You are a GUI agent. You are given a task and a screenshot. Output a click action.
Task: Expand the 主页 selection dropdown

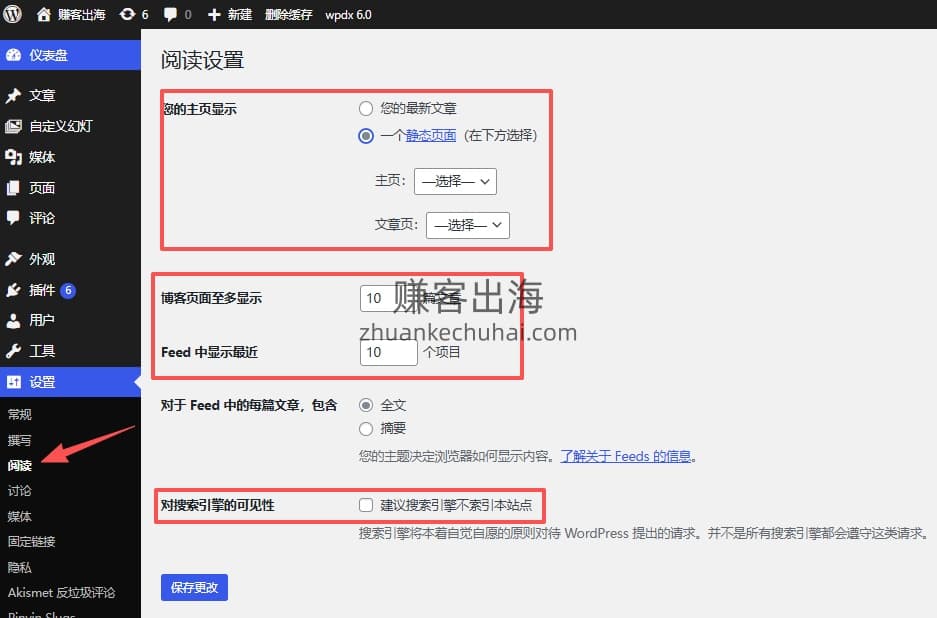click(x=455, y=181)
